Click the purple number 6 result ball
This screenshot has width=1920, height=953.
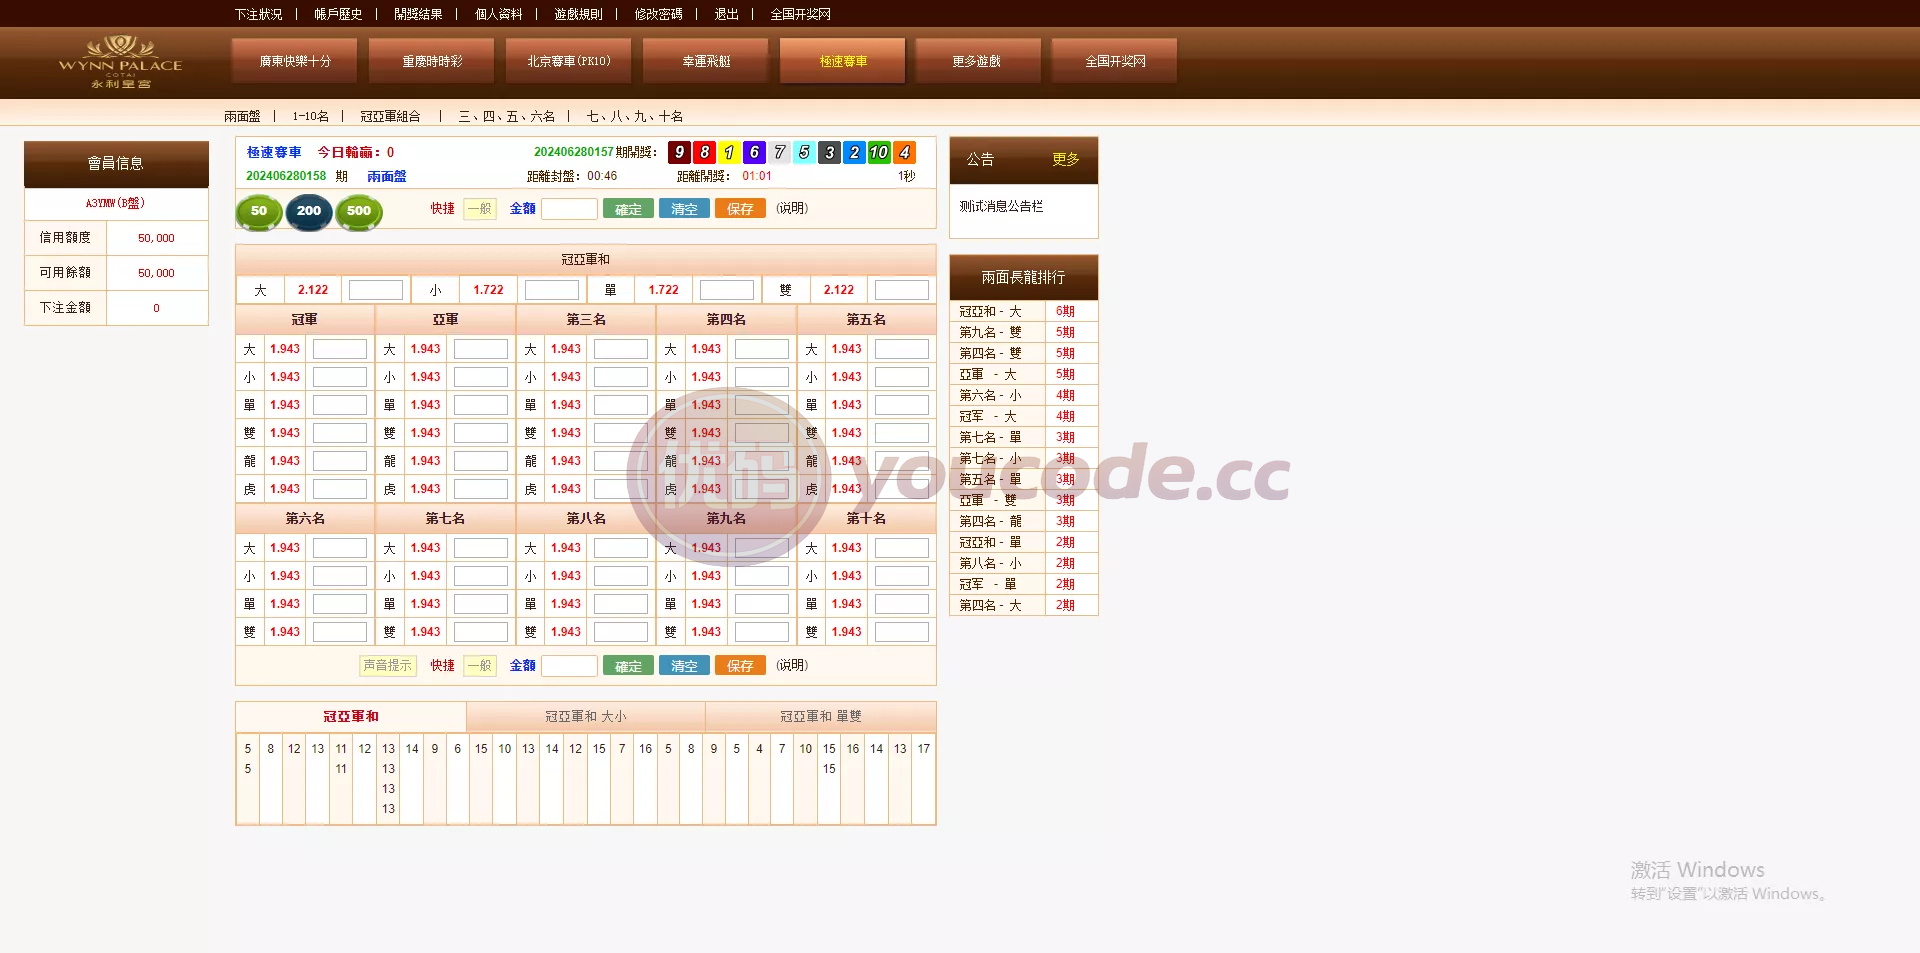754,152
